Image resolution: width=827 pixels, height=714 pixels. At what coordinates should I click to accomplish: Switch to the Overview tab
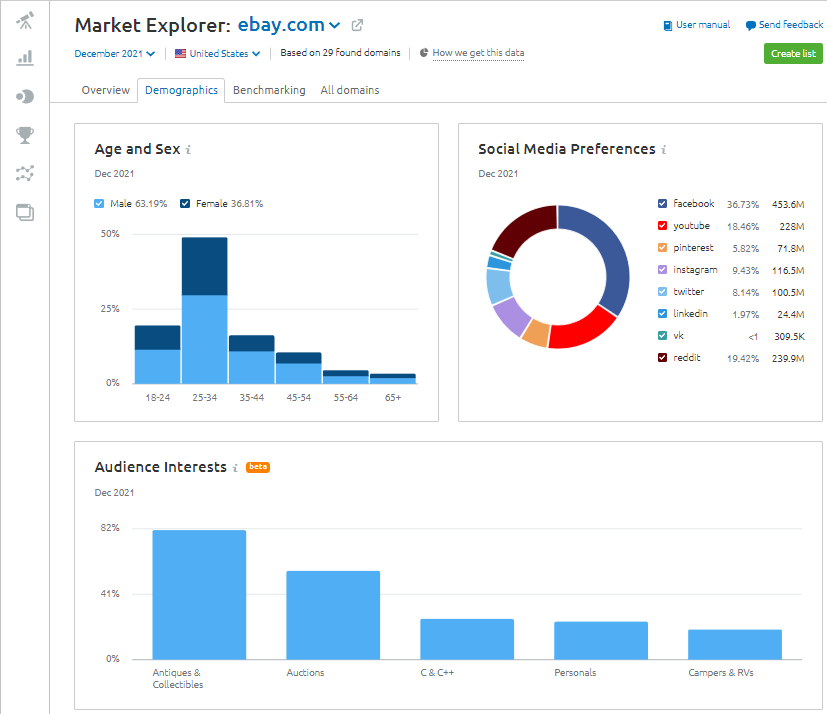point(105,90)
